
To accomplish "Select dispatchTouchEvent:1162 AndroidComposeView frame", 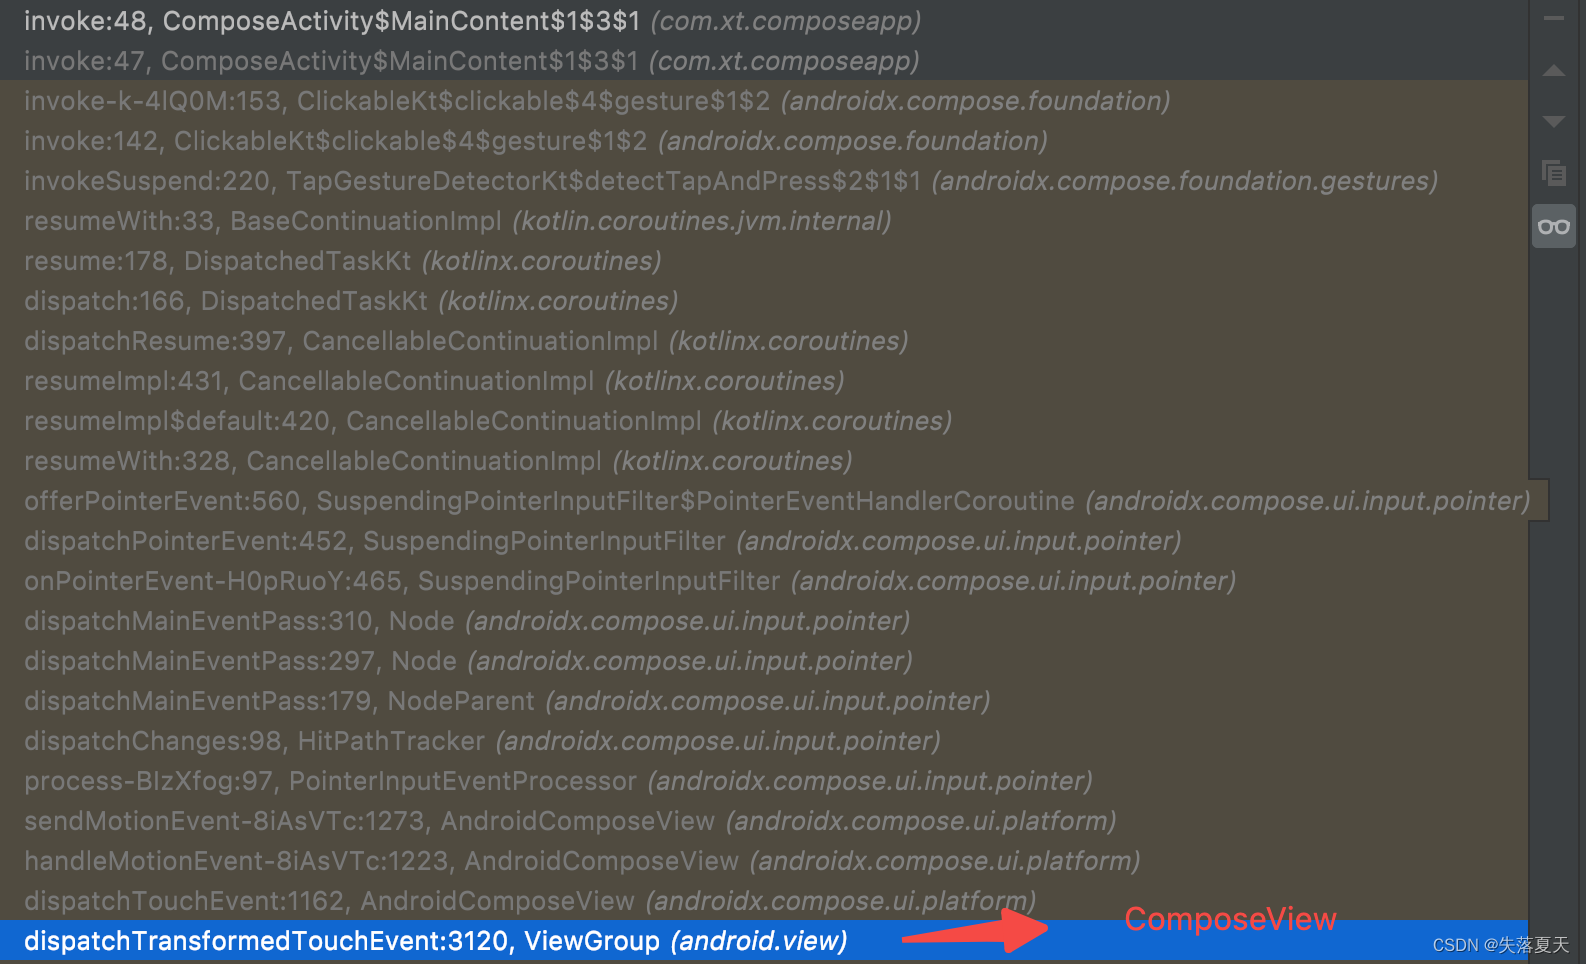I will (x=764, y=900).
